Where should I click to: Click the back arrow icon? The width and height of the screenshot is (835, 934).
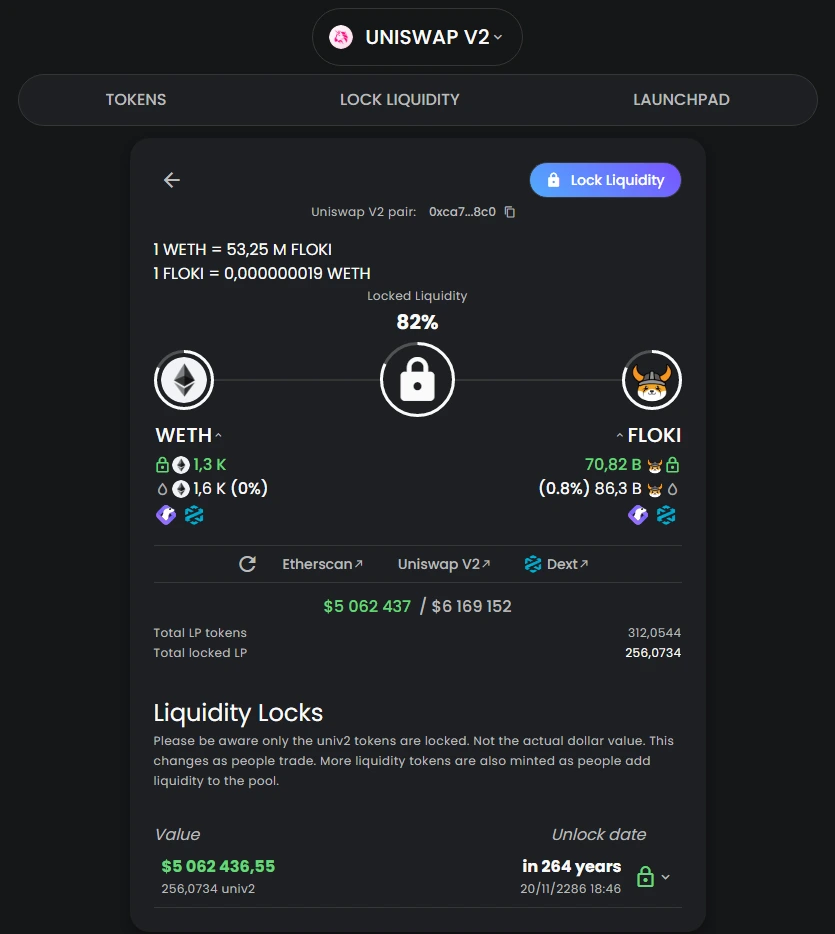pyautogui.click(x=172, y=180)
